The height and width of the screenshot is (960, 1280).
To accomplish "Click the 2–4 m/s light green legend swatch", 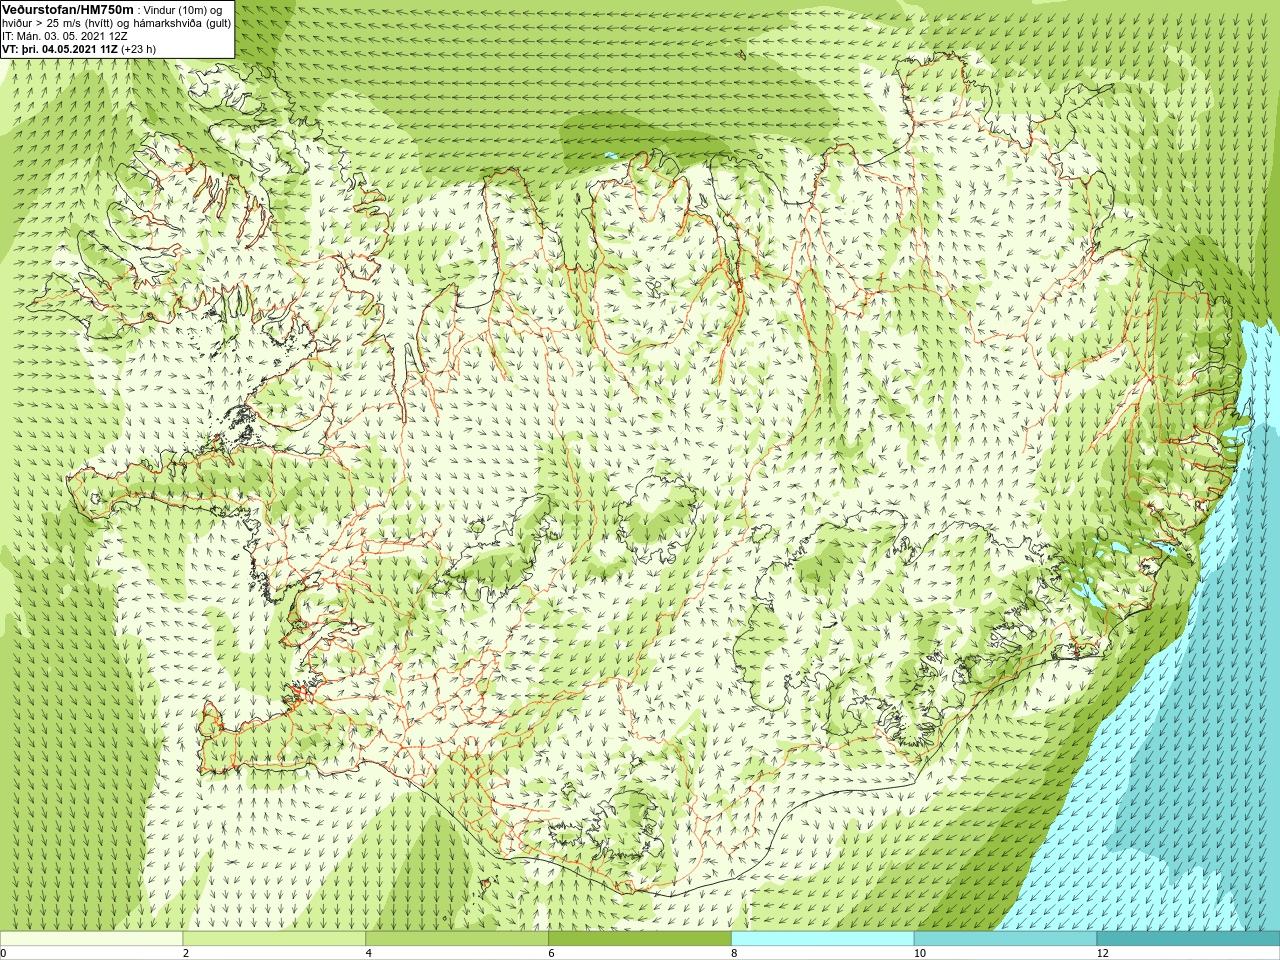I will tap(274, 939).
